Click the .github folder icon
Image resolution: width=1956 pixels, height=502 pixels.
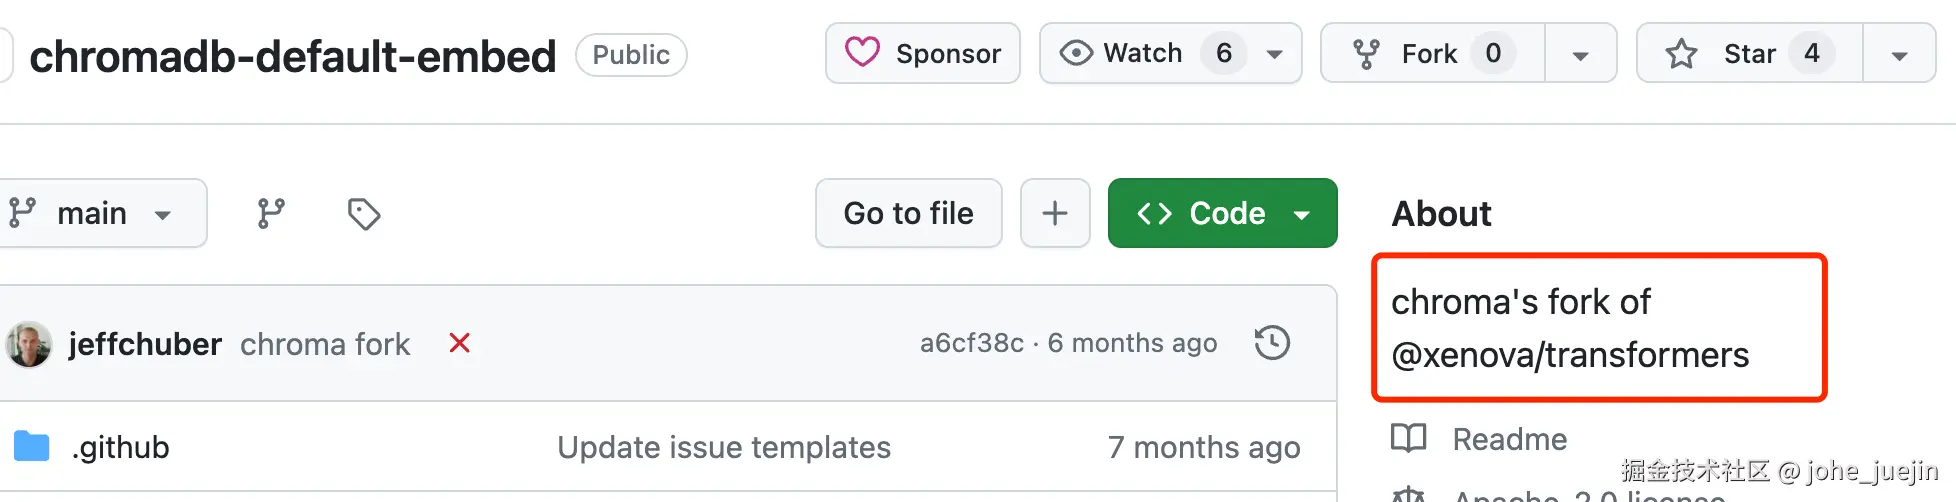[x=32, y=446]
